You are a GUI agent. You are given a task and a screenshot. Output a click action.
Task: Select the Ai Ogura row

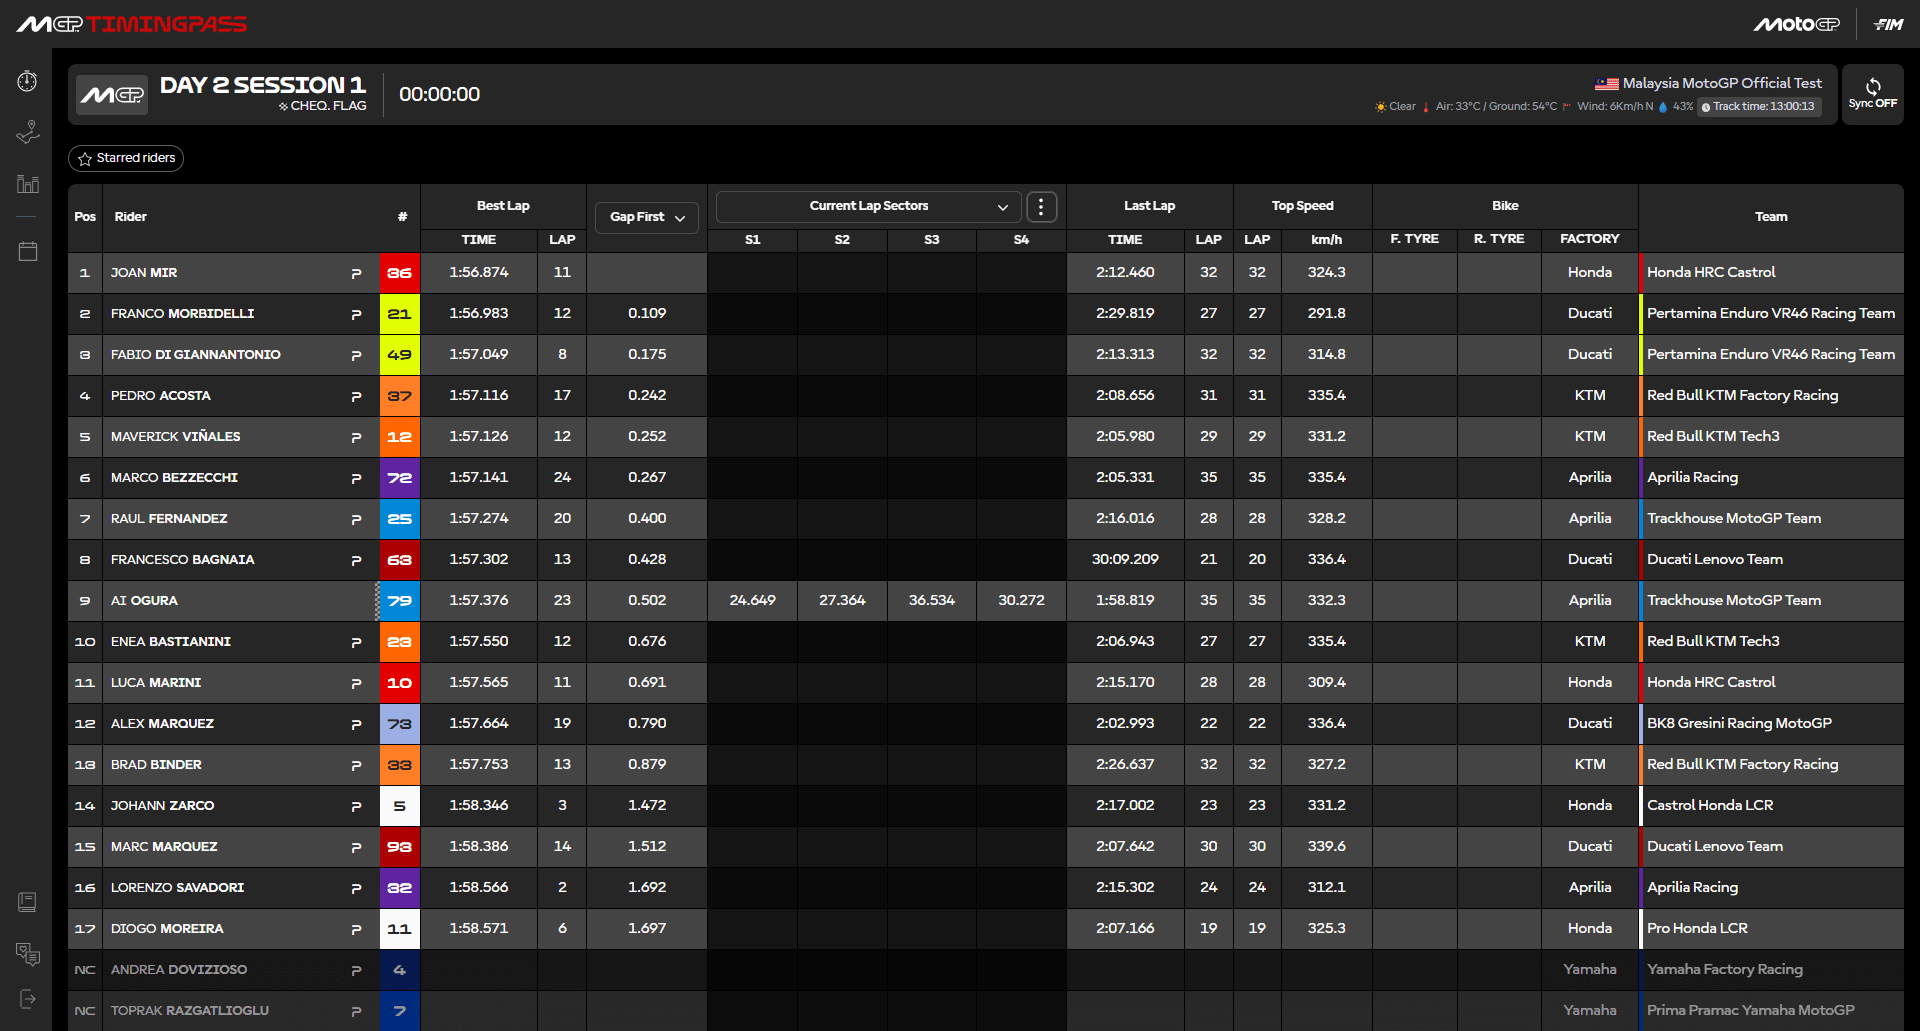point(144,601)
